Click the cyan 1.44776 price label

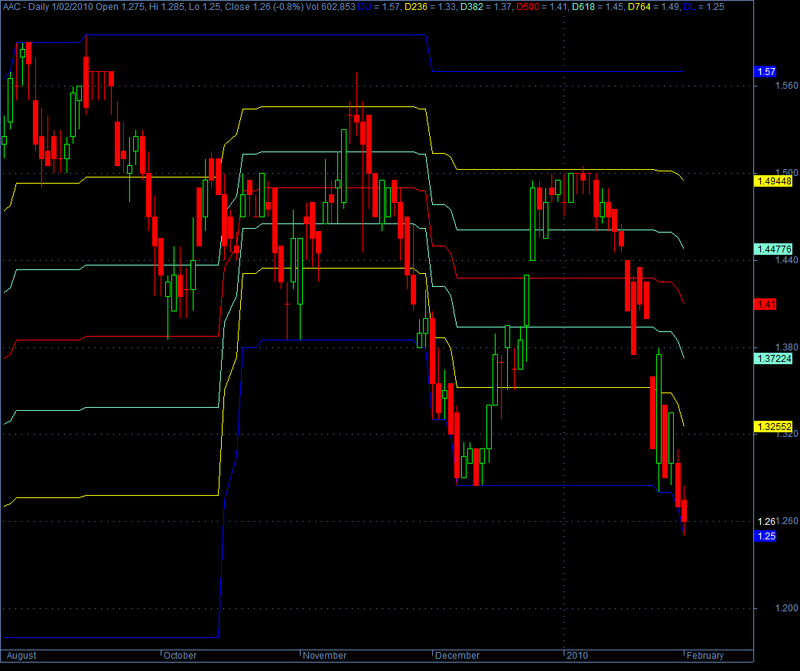(x=773, y=249)
